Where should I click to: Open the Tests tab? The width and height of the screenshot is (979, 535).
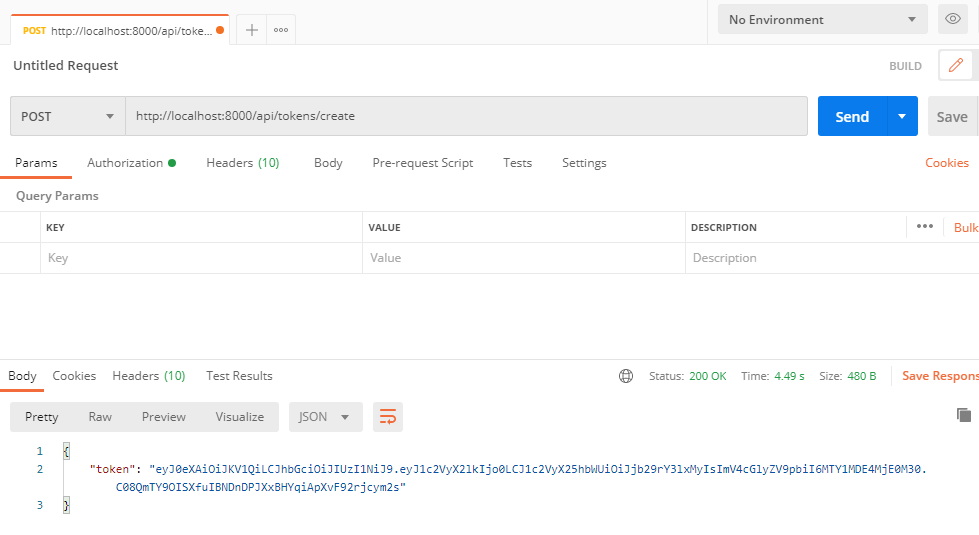tap(518, 163)
